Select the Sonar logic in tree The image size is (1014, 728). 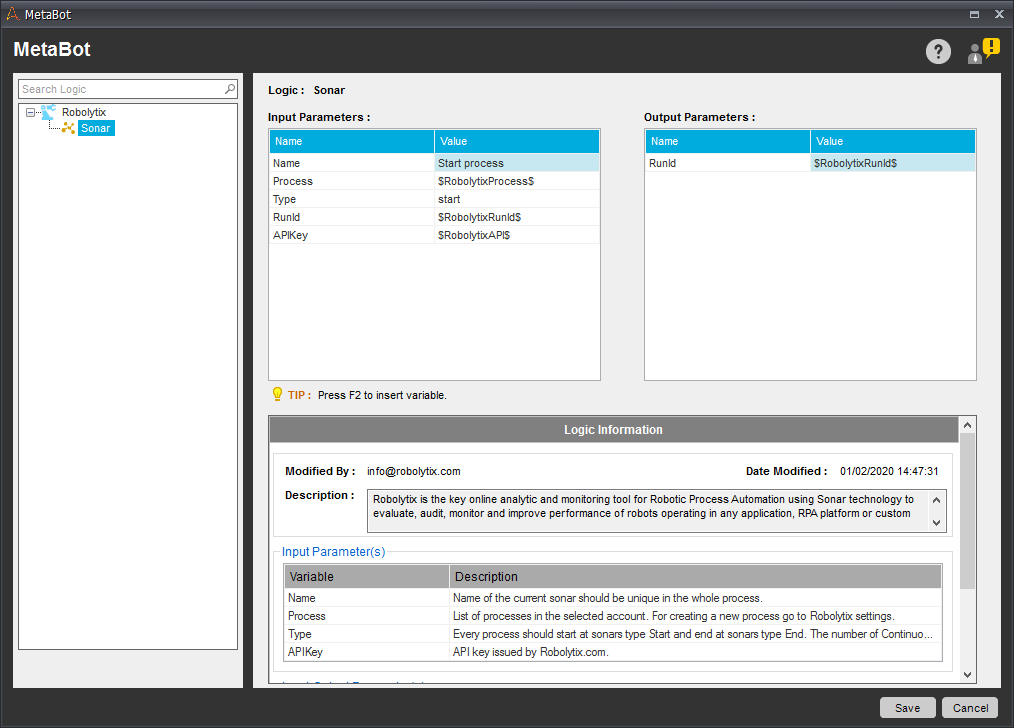point(96,128)
